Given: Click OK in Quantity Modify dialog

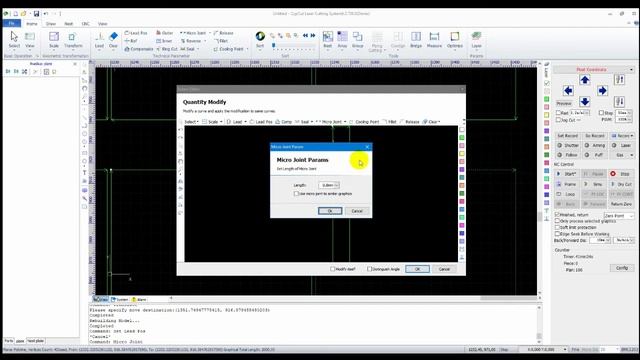Looking at the screenshot, I should [x=417, y=269].
